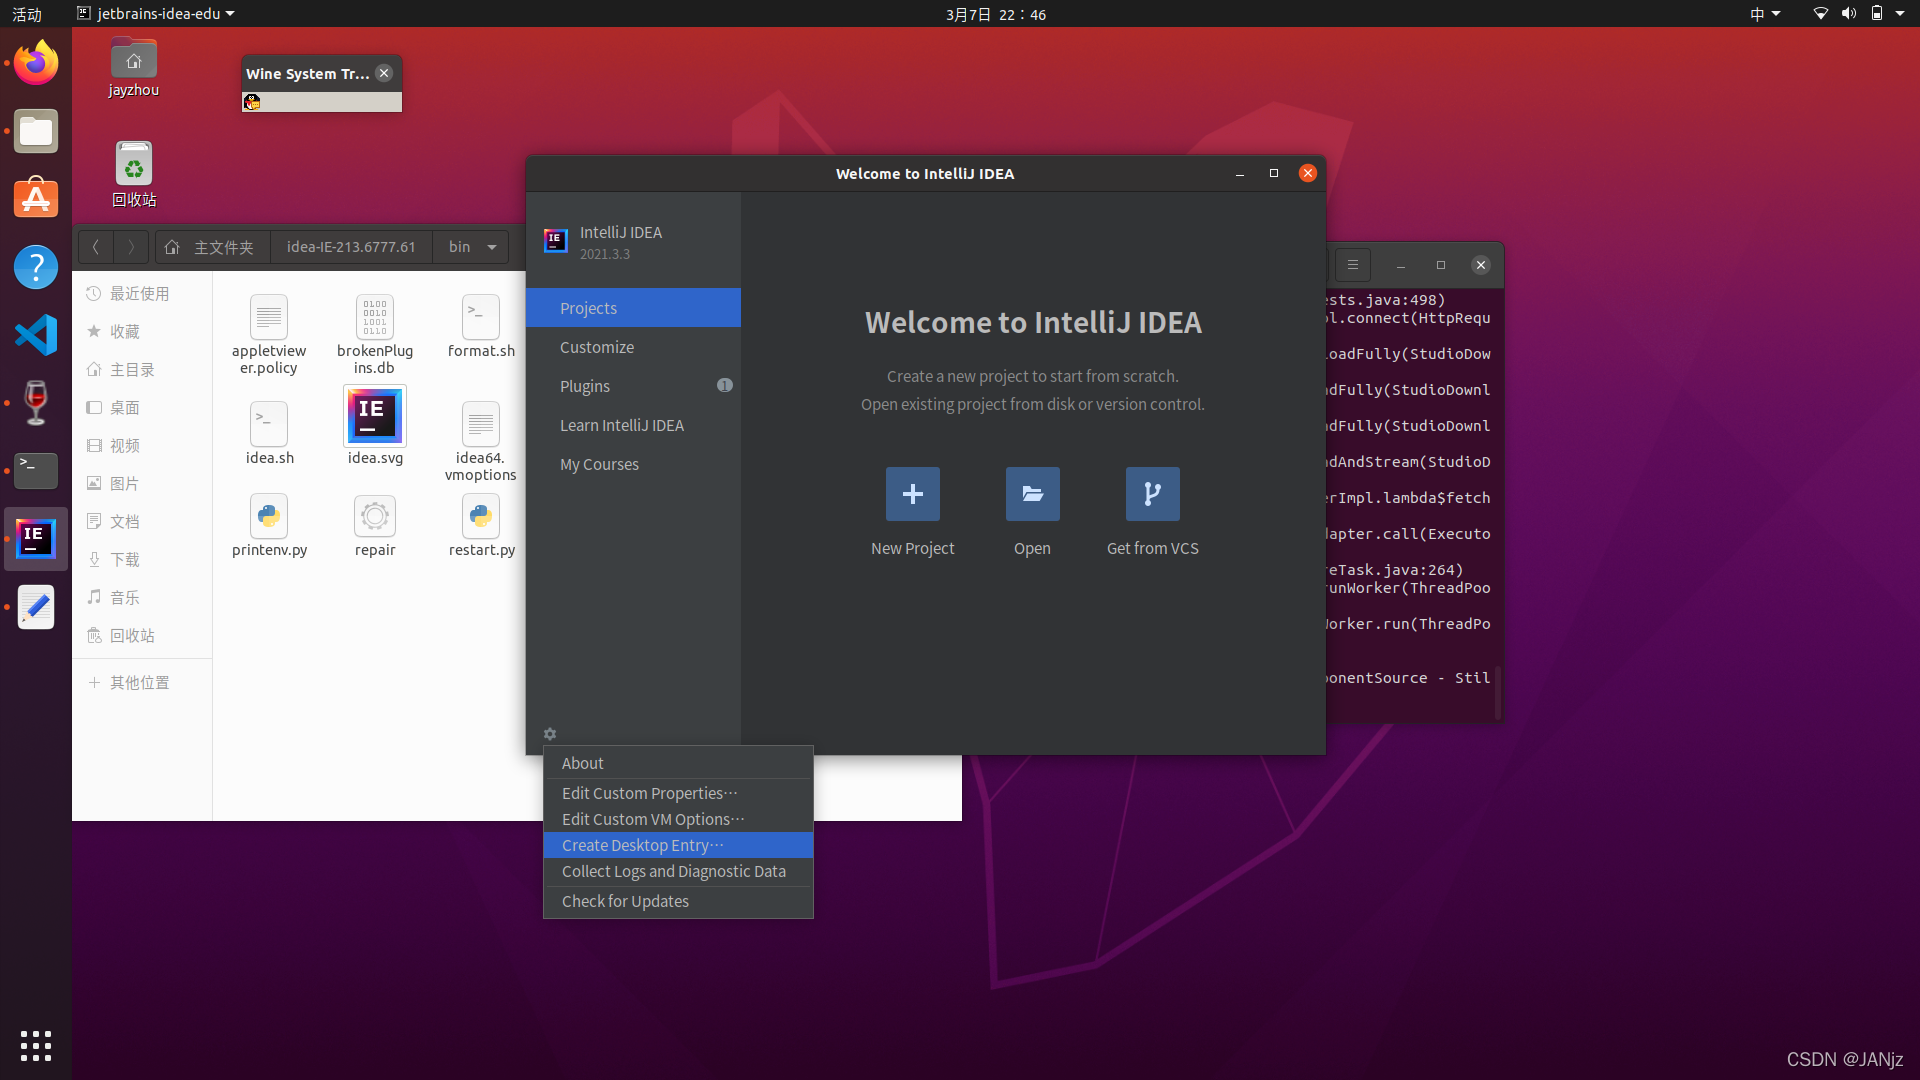Open the system status menu arrow
The height and width of the screenshot is (1080, 1920).
pos(1900,14)
